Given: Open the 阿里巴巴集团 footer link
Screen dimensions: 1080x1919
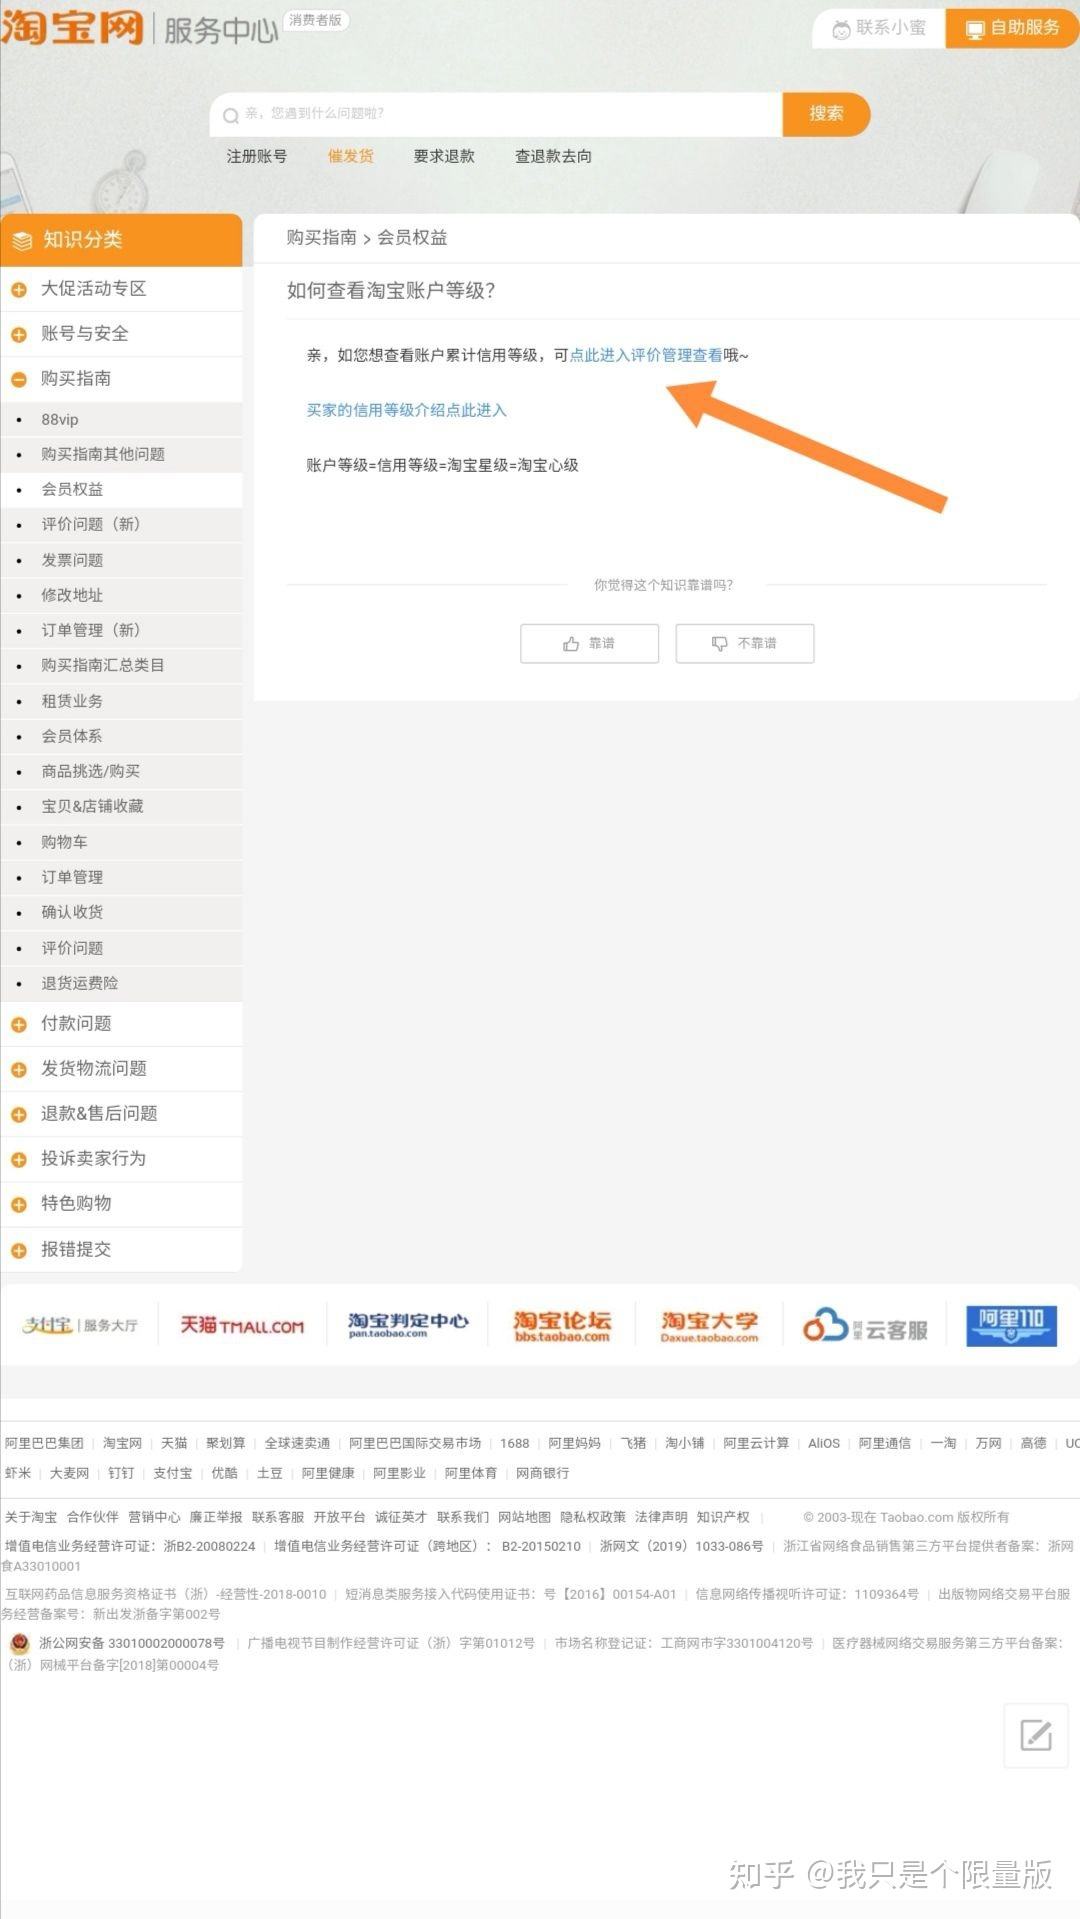Looking at the screenshot, I should tap(44, 1443).
